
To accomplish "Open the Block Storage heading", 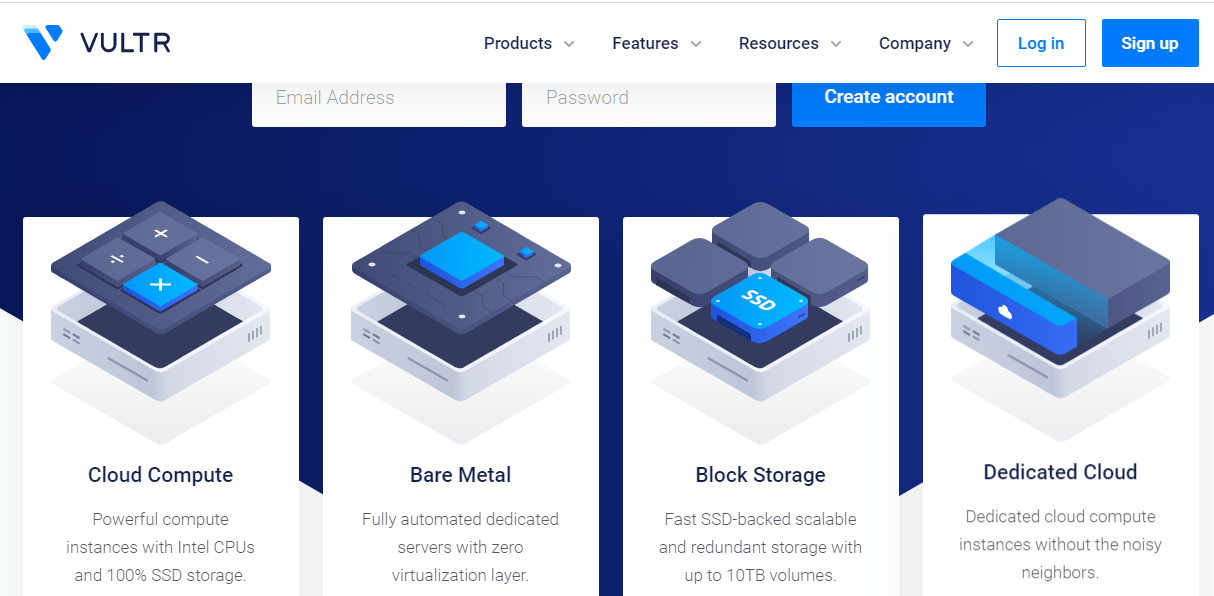I will tap(761, 475).
